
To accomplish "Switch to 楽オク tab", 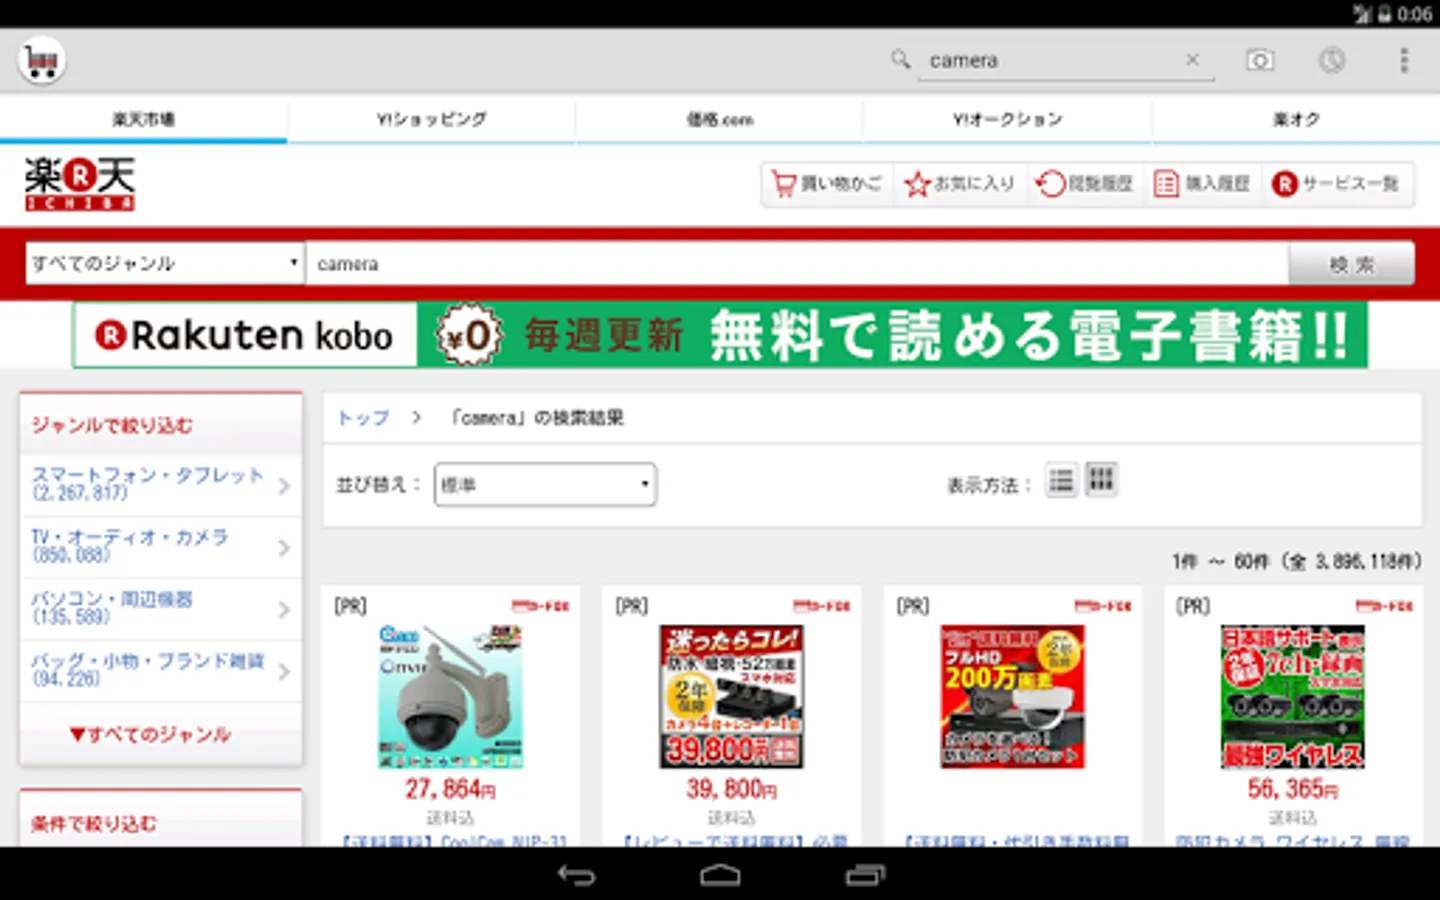I will coord(1296,119).
